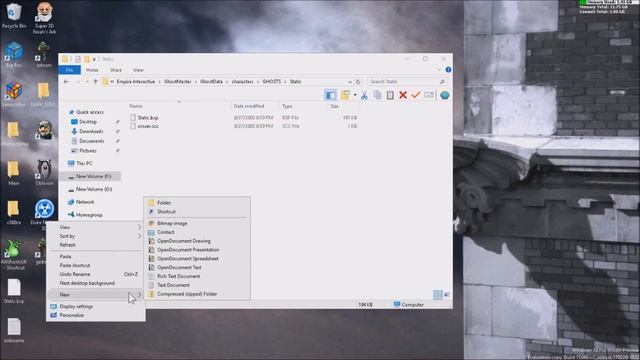Select the Static.bsp file row
Screen dimensions: 640x360
(x=243, y=118)
